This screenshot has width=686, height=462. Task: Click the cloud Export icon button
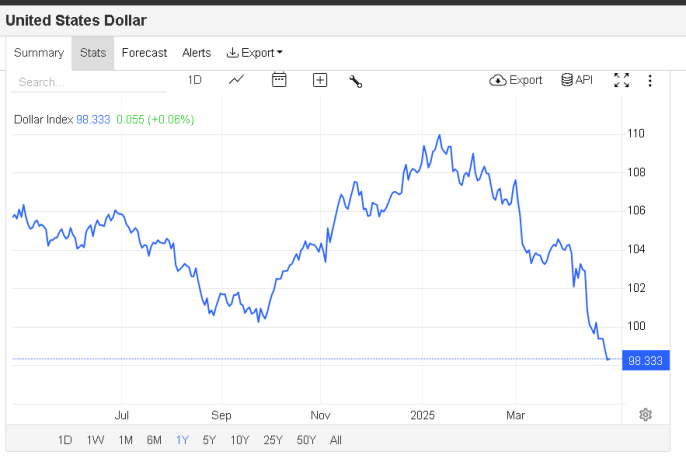[x=516, y=80]
